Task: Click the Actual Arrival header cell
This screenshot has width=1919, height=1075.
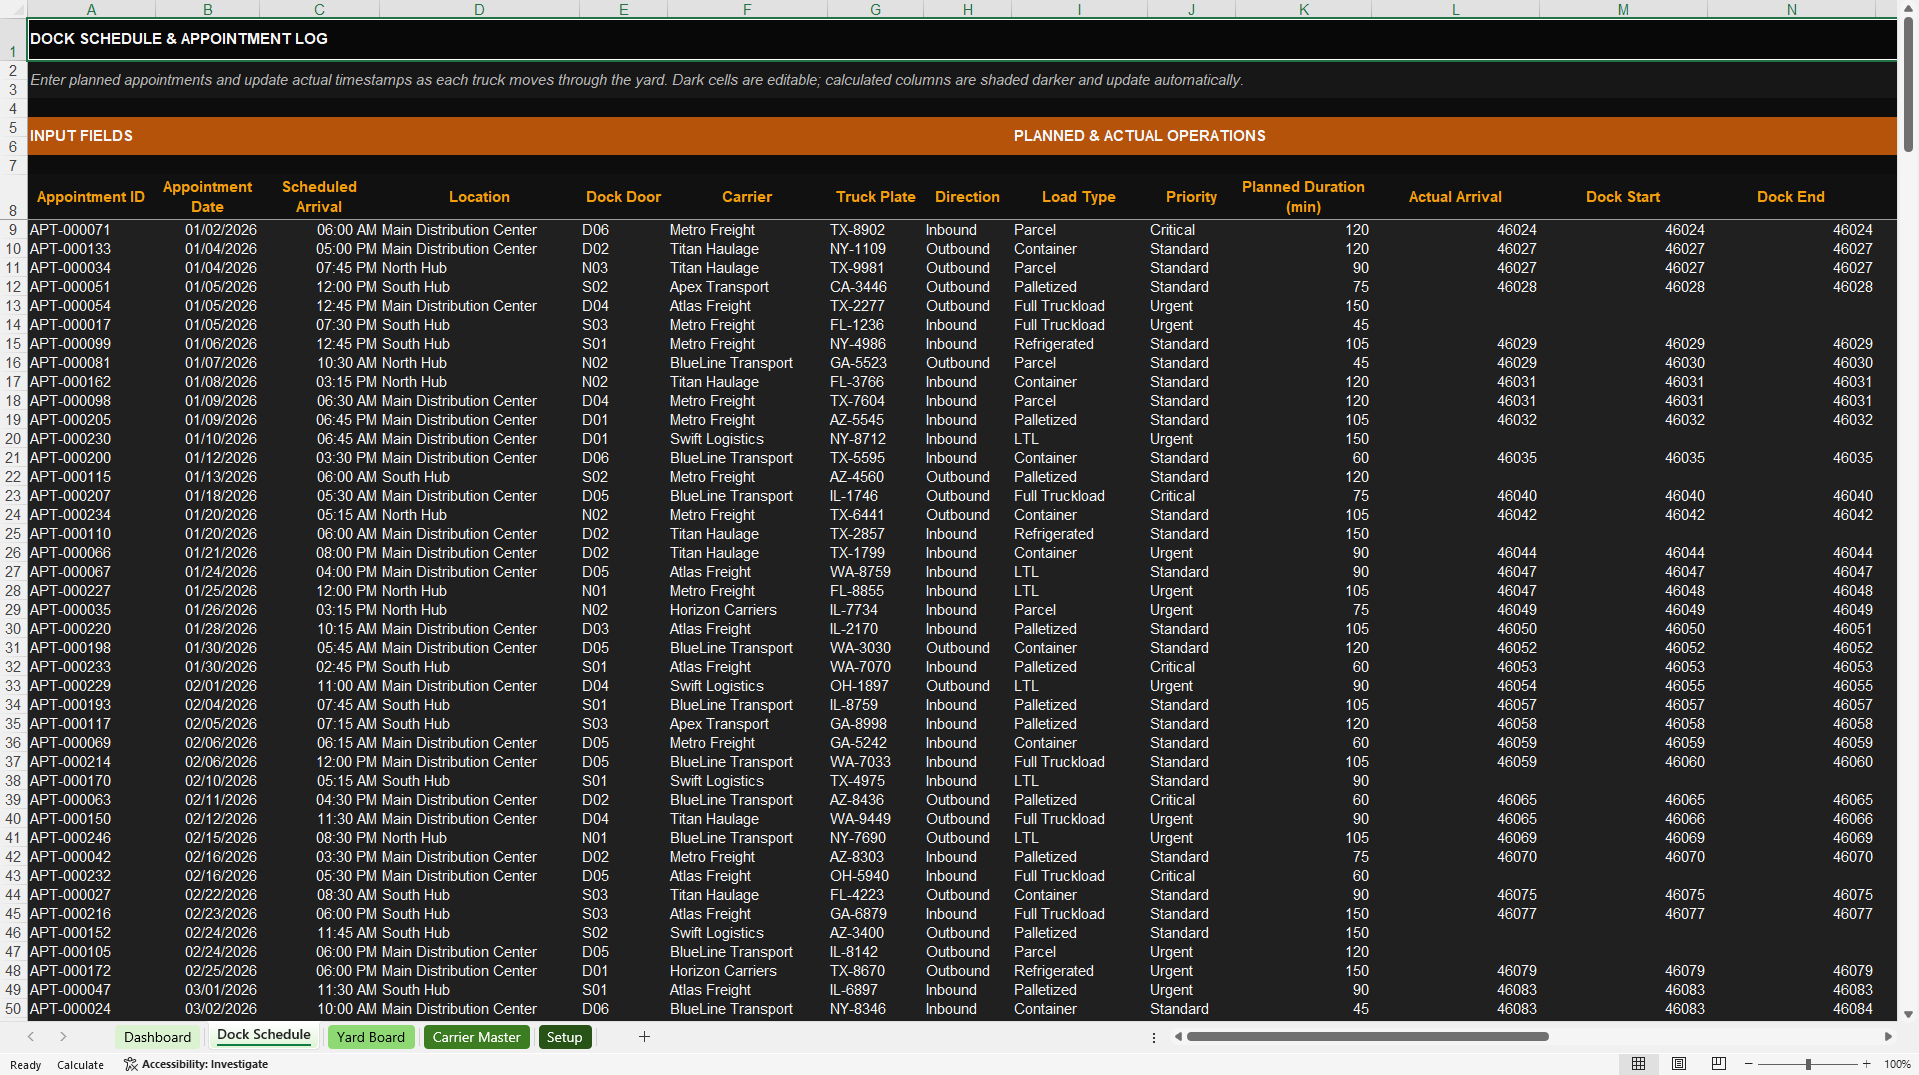Action: (x=1455, y=197)
